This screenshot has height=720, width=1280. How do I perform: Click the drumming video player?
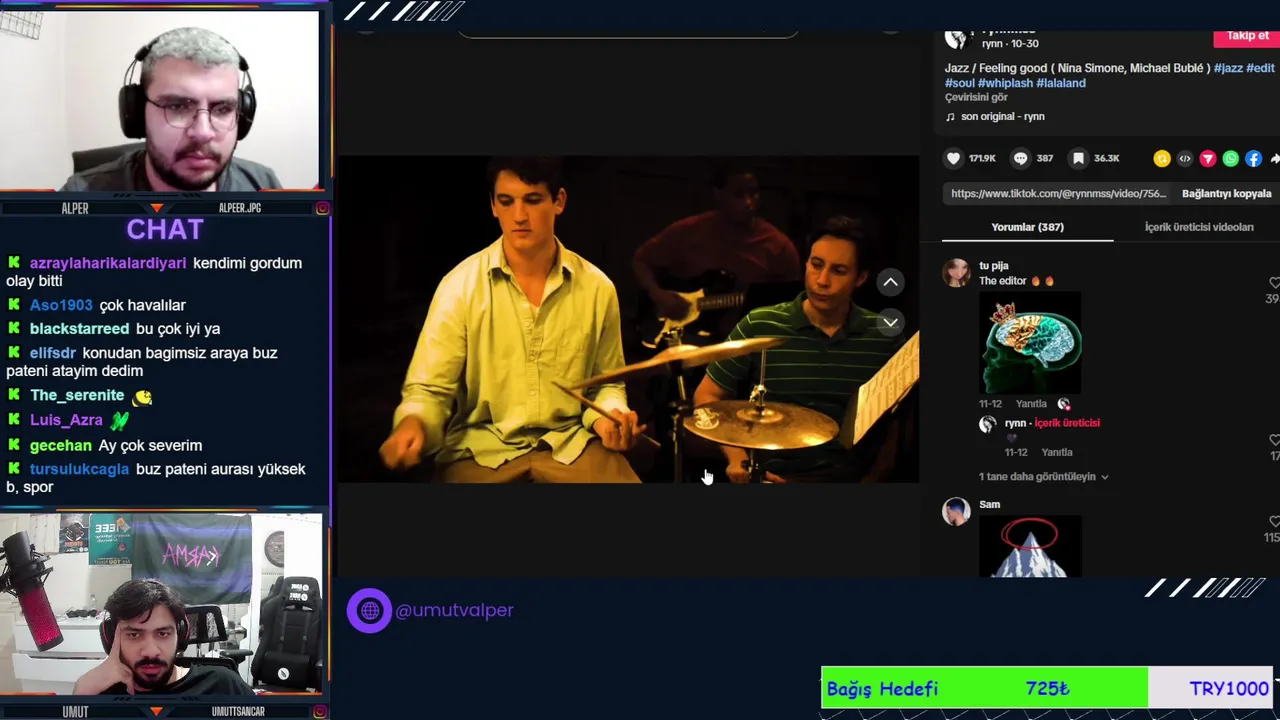click(628, 319)
